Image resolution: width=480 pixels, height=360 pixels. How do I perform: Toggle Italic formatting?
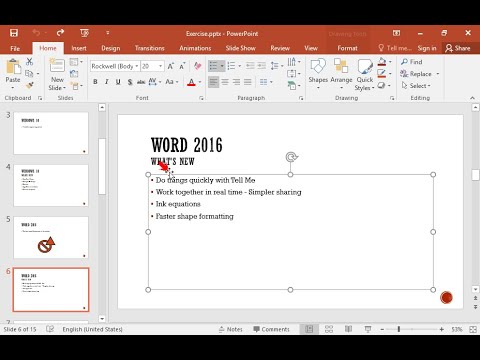tap(107, 82)
